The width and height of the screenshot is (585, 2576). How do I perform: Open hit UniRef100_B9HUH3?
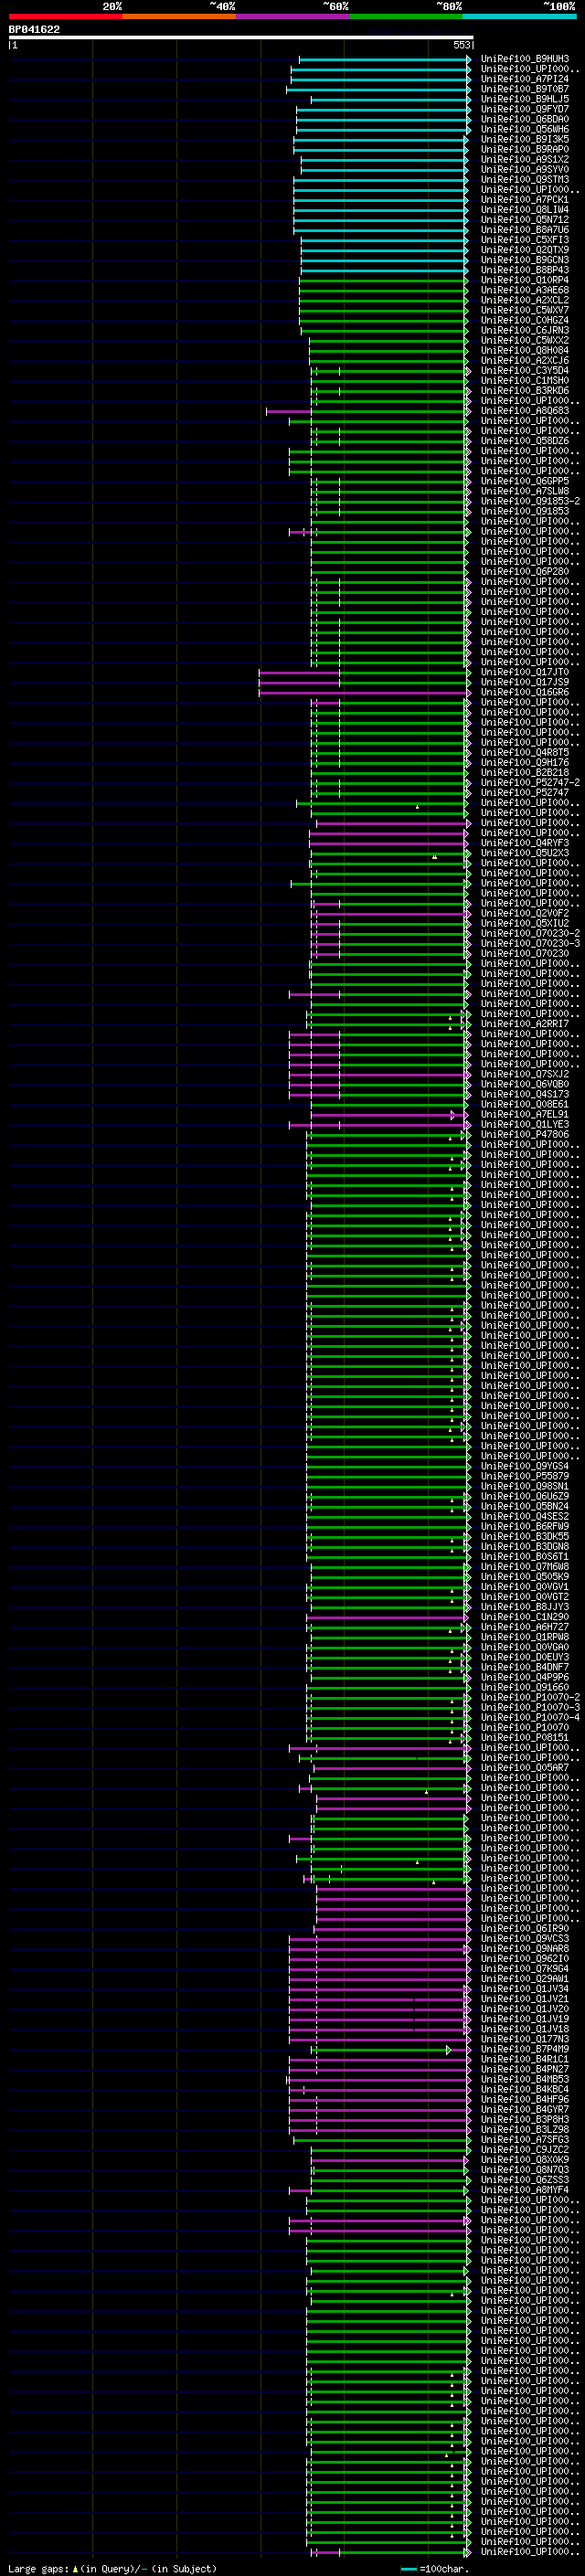pyautogui.click(x=525, y=59)
